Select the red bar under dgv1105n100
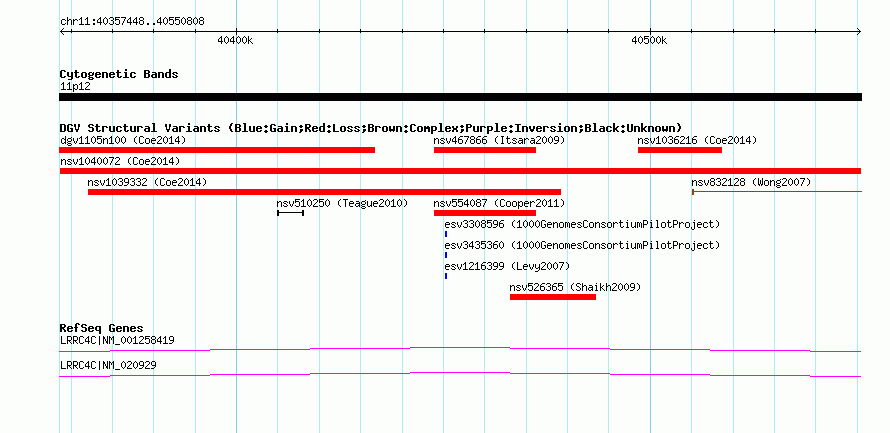890x433 pixels. click(217, 150)
